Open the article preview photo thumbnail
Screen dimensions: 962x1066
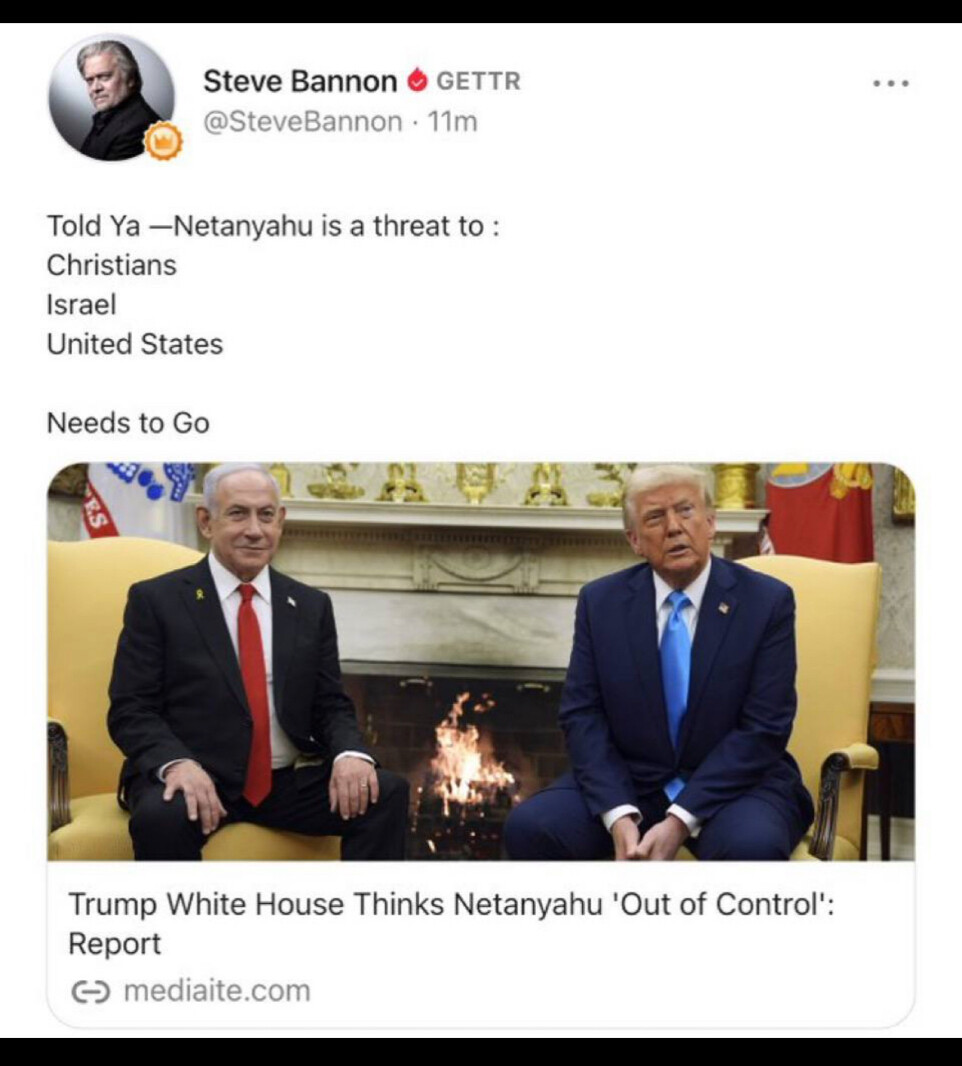[481, 661]
